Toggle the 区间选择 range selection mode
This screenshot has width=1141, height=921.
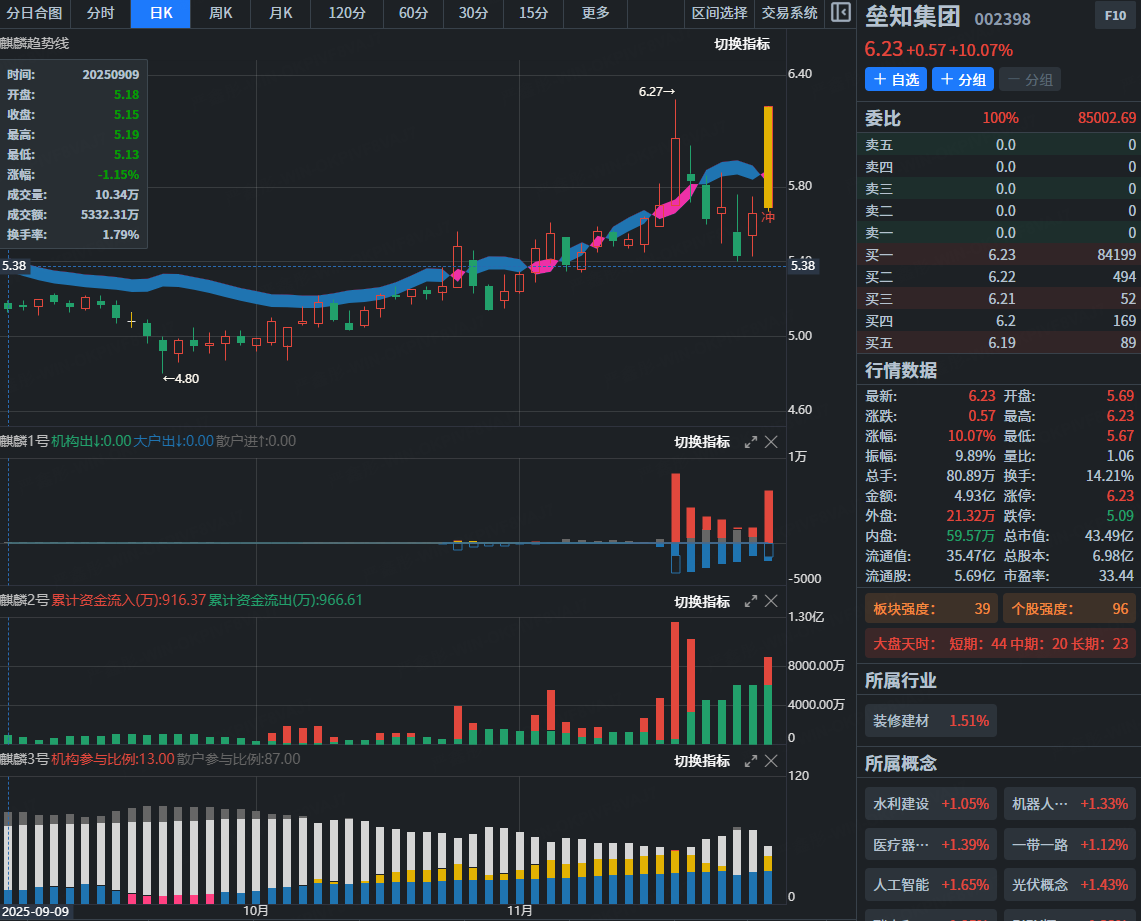(719, 13)
